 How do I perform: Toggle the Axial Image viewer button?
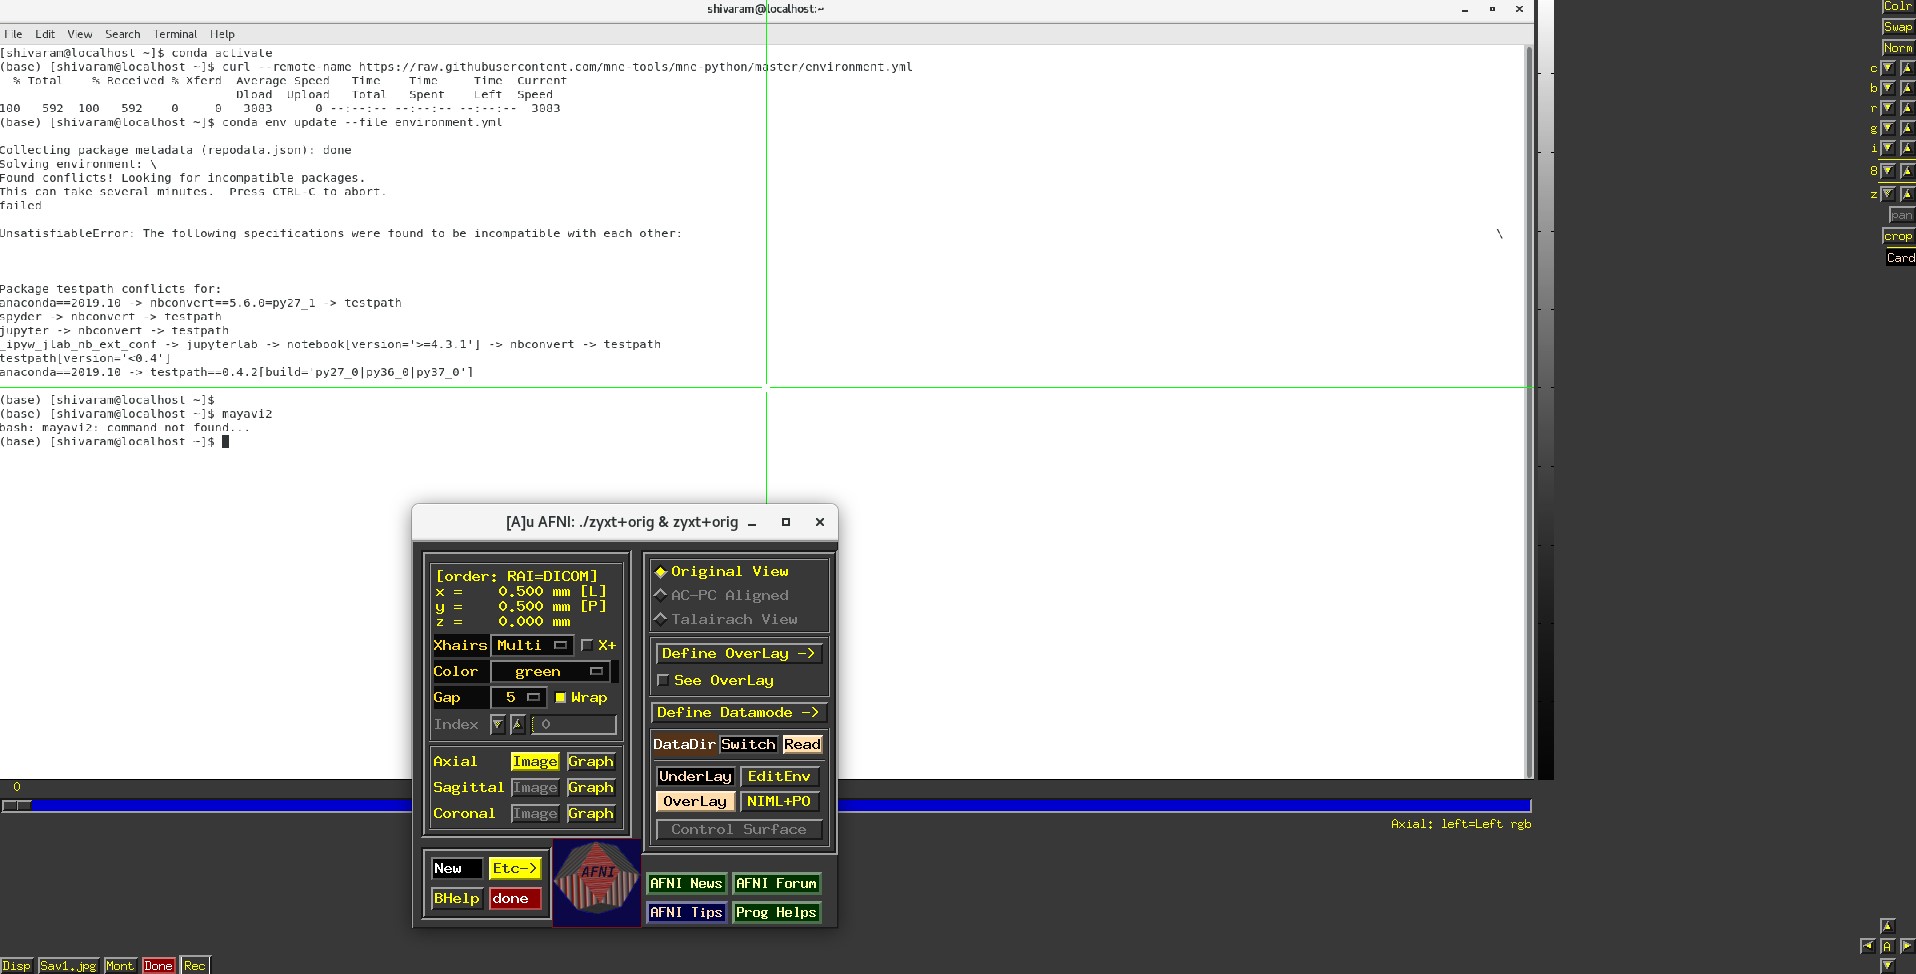pyautogui.click(x=535, y=762)
